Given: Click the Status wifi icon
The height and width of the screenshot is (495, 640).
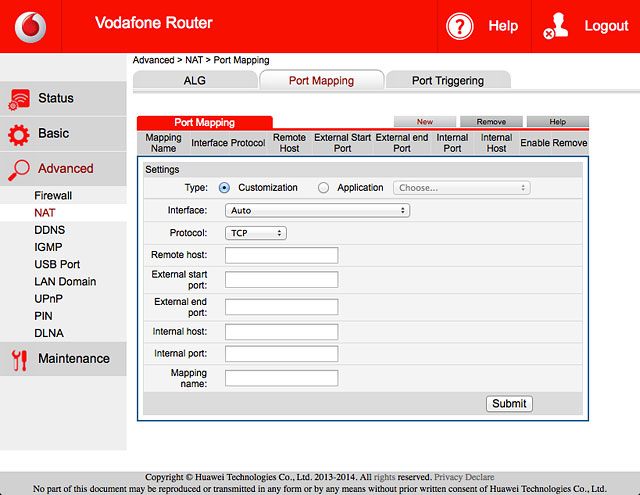Looking at the screenshot, I should (x=19, y=99).
